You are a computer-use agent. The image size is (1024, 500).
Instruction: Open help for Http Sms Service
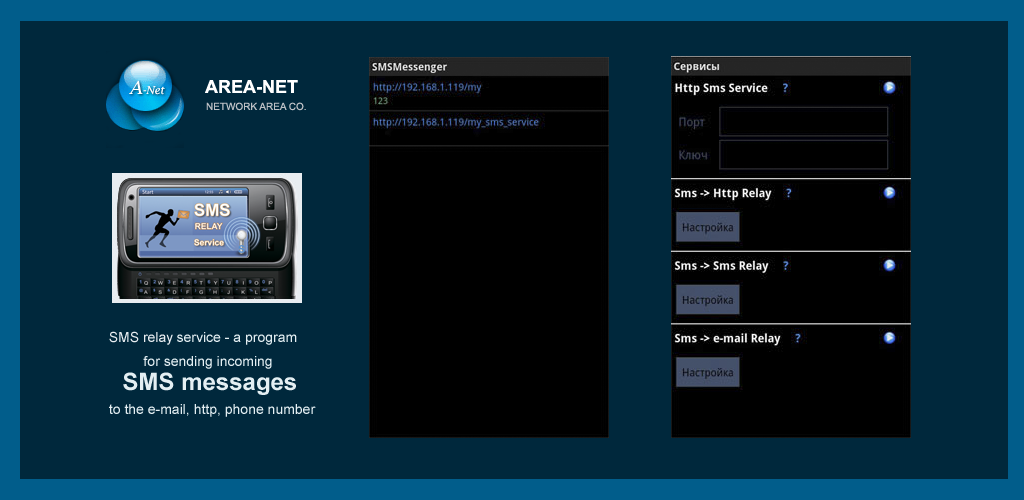click(785, 88)
